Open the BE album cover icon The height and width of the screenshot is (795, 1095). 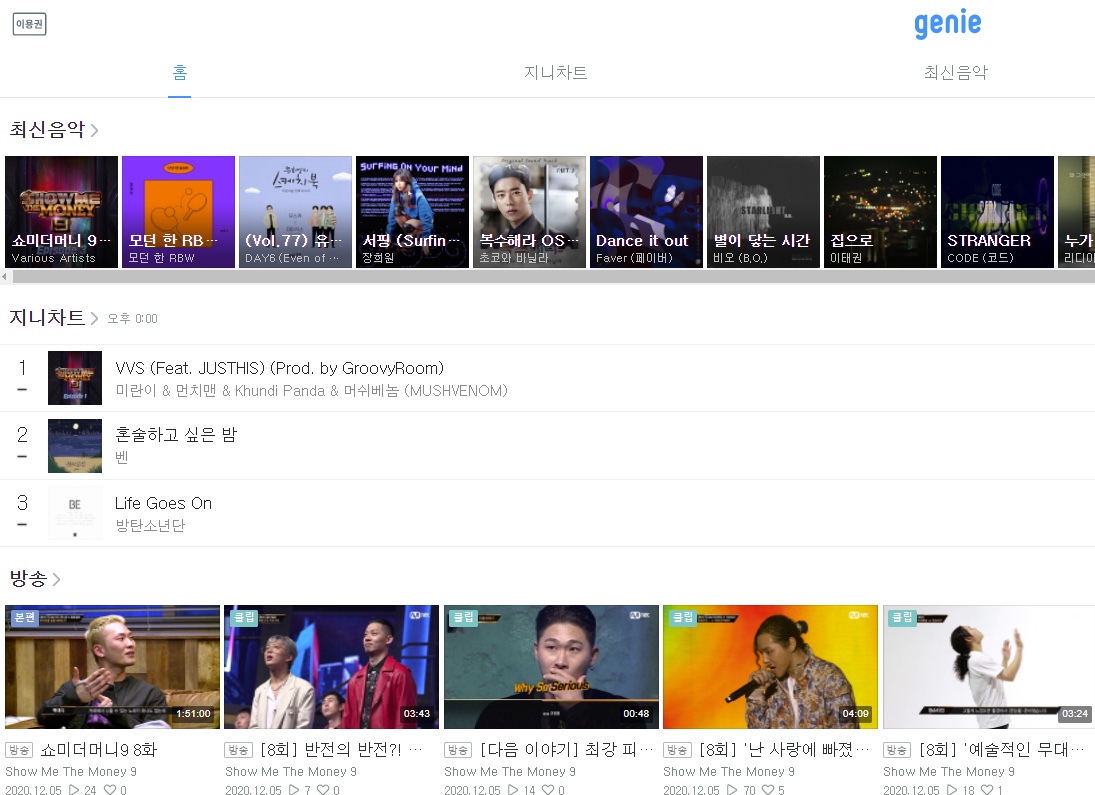tap(75, 513)
